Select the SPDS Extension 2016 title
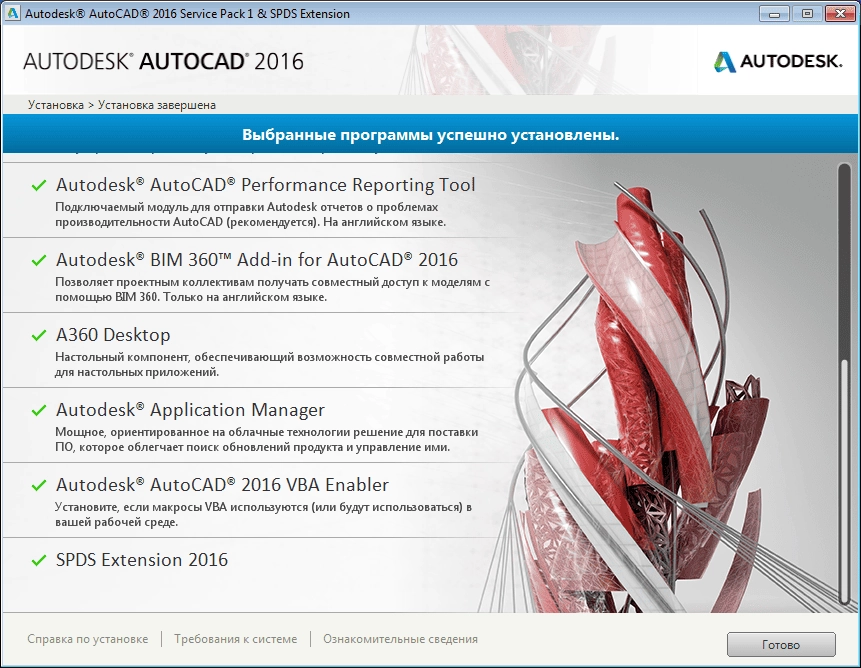Image resolution: width=861 pixels, height=668 pixels. point(142,560)
